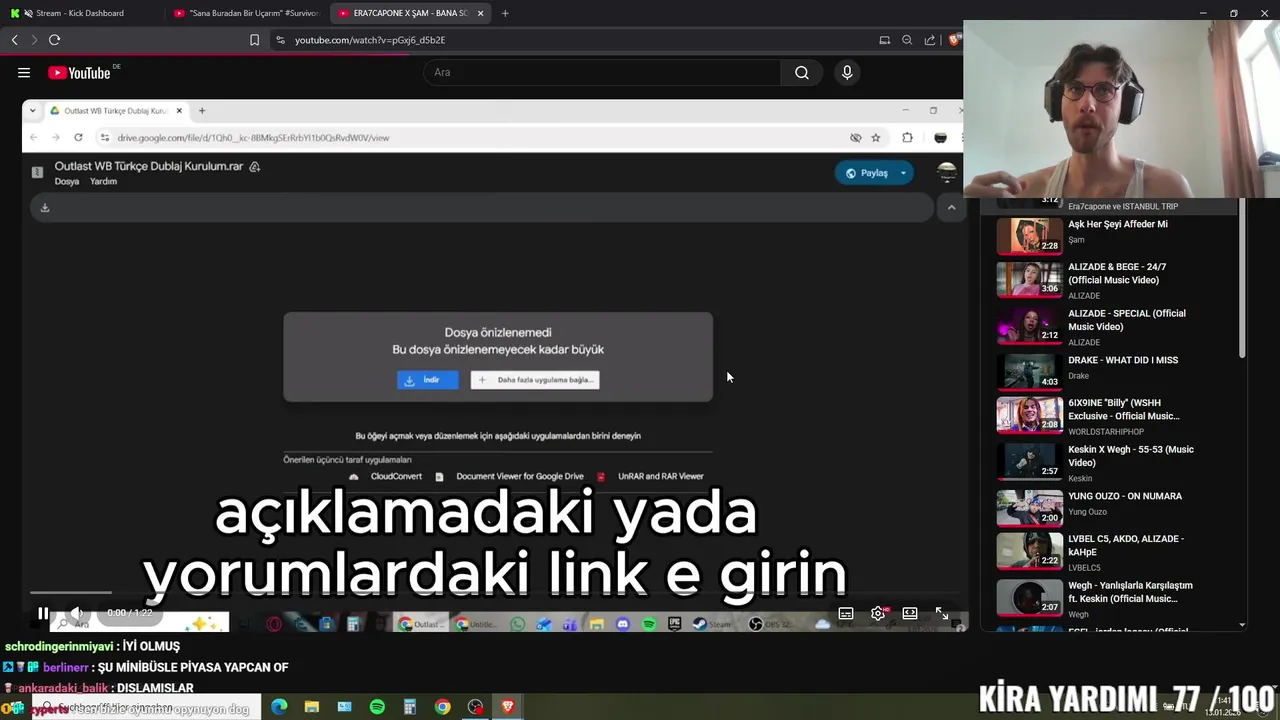Open the browser zoom magnifier icon

point(907,40)
